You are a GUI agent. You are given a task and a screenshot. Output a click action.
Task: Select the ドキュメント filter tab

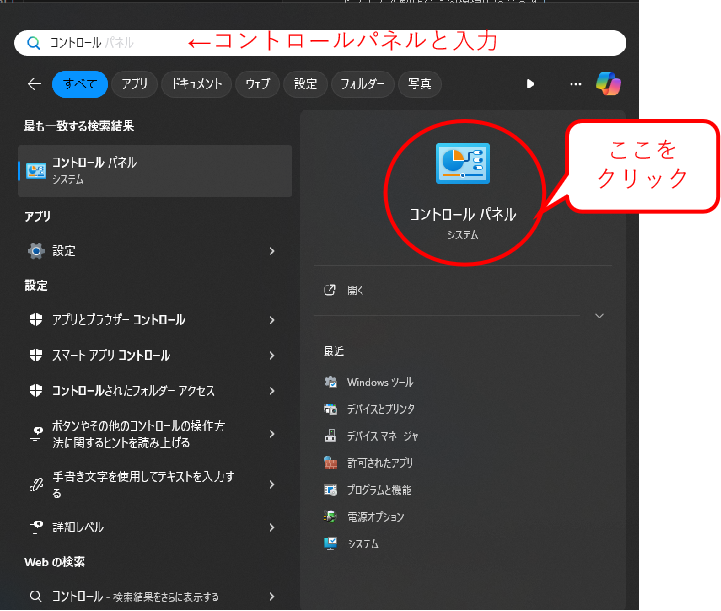(x=197, y=84)
